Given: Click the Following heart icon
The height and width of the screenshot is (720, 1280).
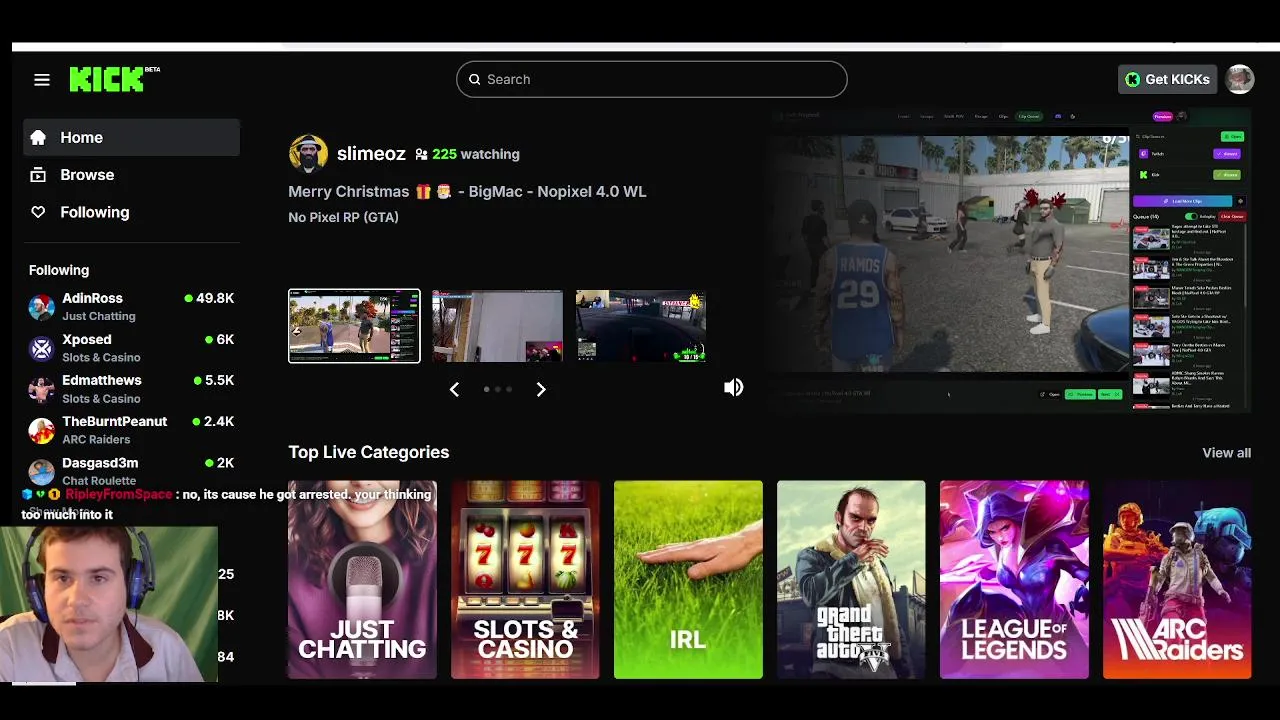Looking at the screenshot, I should (38, 212).
